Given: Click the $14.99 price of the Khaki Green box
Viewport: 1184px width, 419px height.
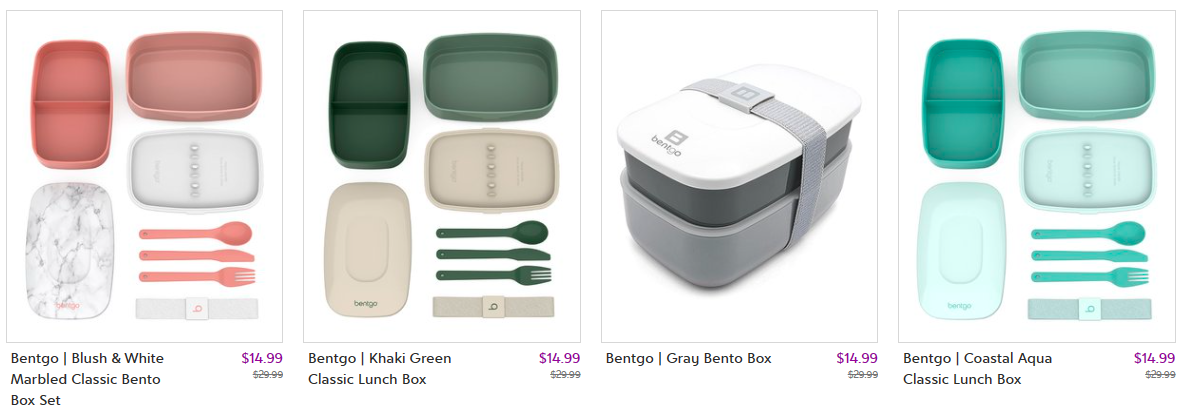Looking at the screenshot, I should pos(560,359).
